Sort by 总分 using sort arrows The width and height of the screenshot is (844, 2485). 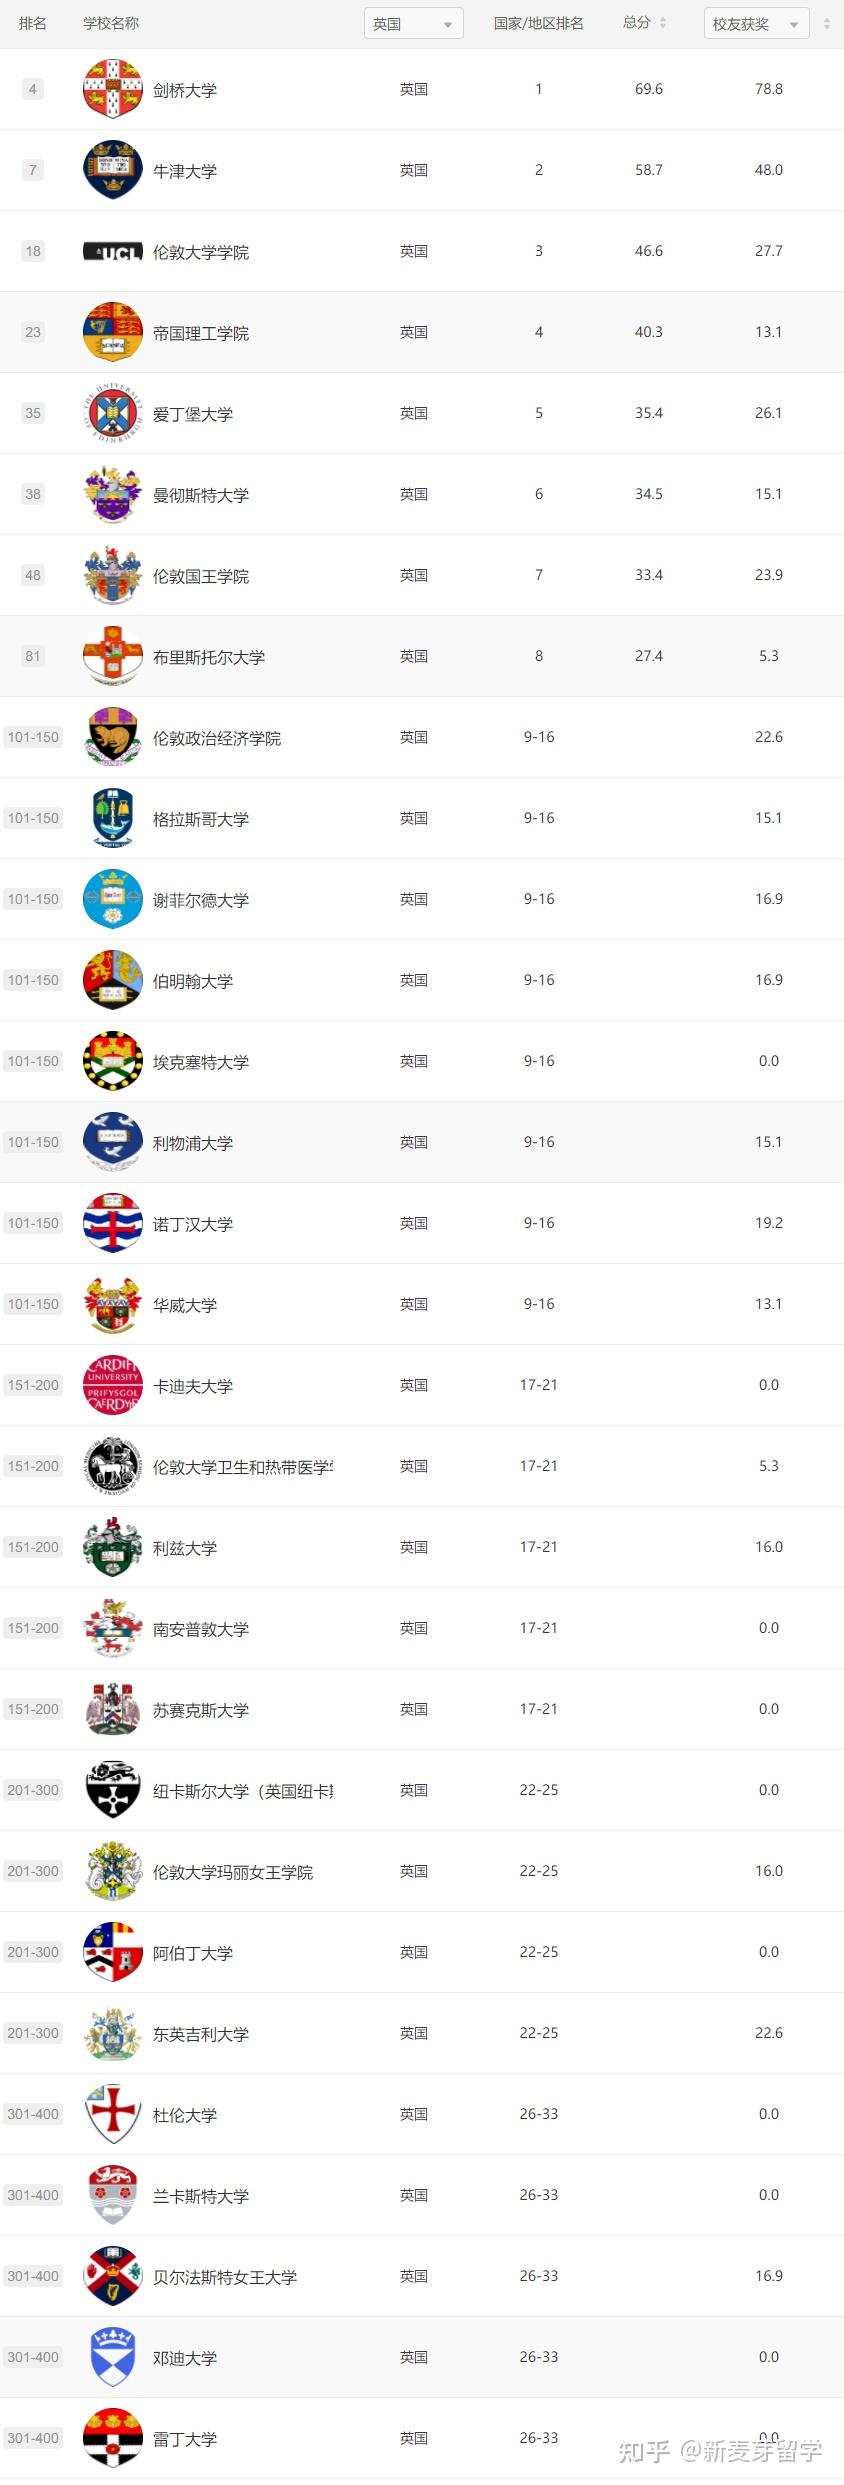click(x=663, y=23)
